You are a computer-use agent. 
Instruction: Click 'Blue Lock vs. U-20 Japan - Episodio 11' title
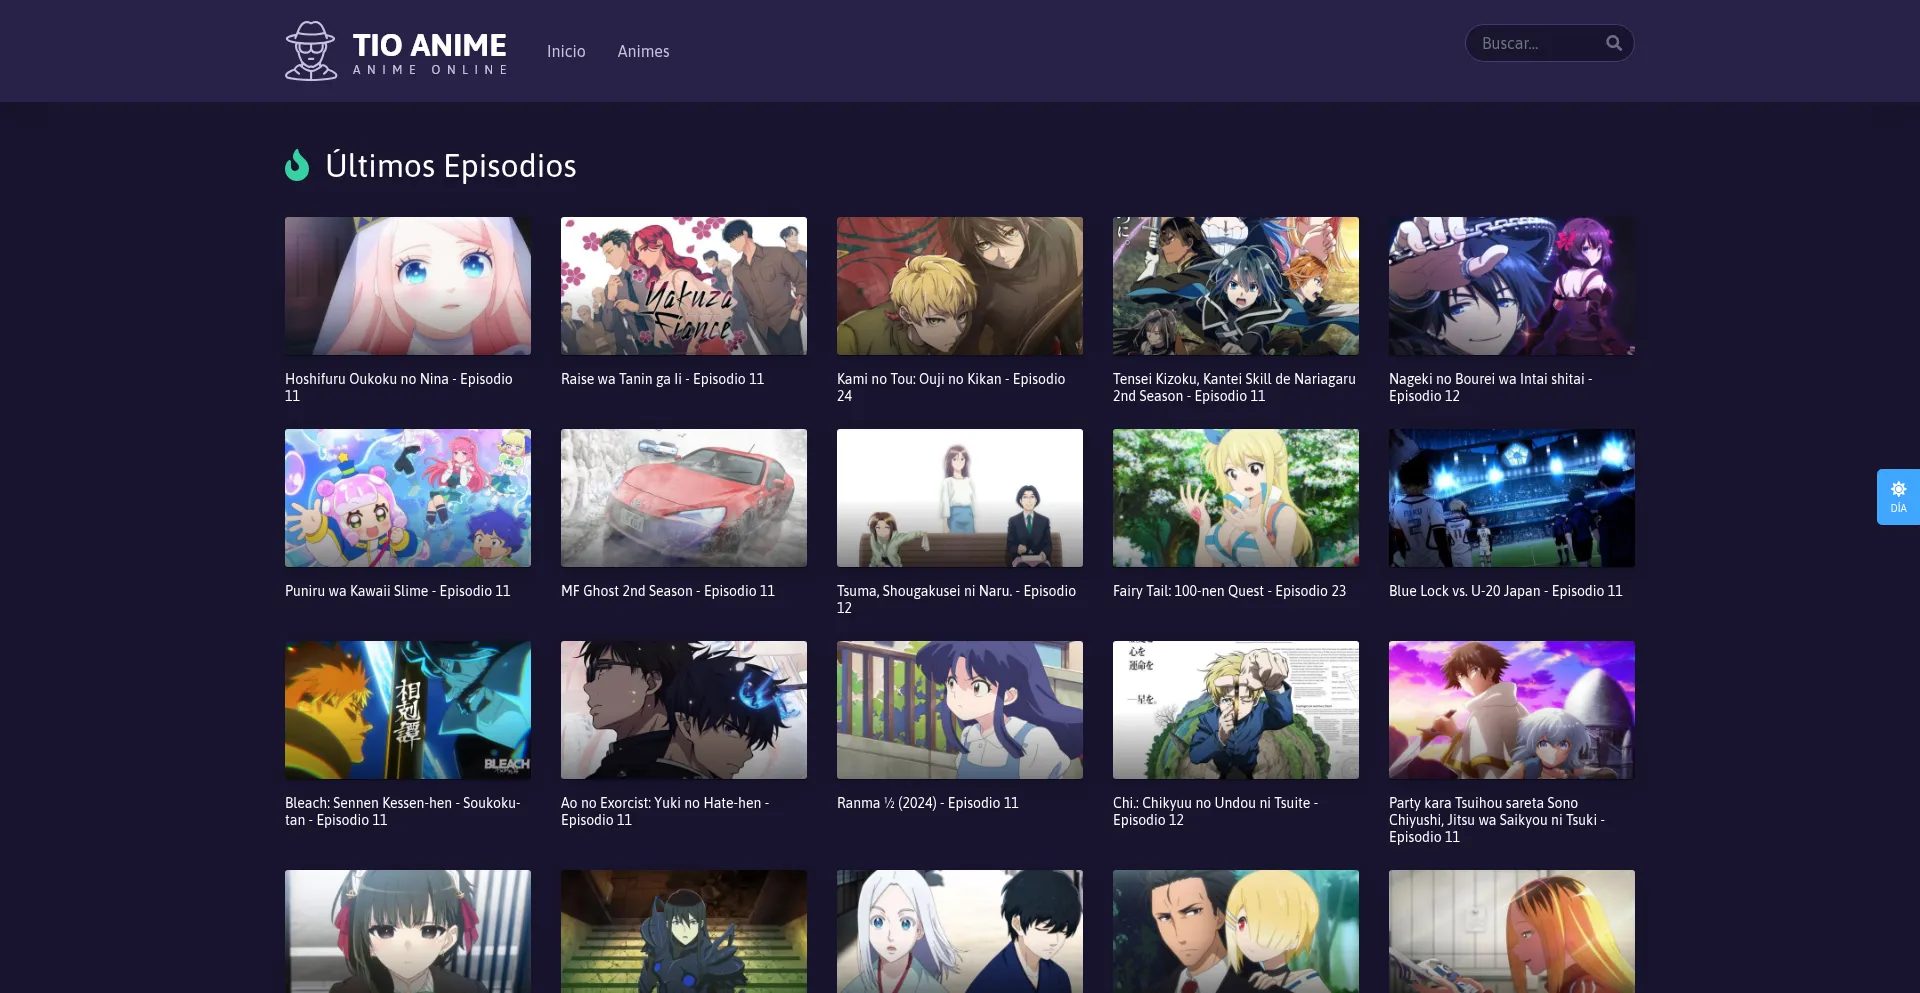[1505, 591]
